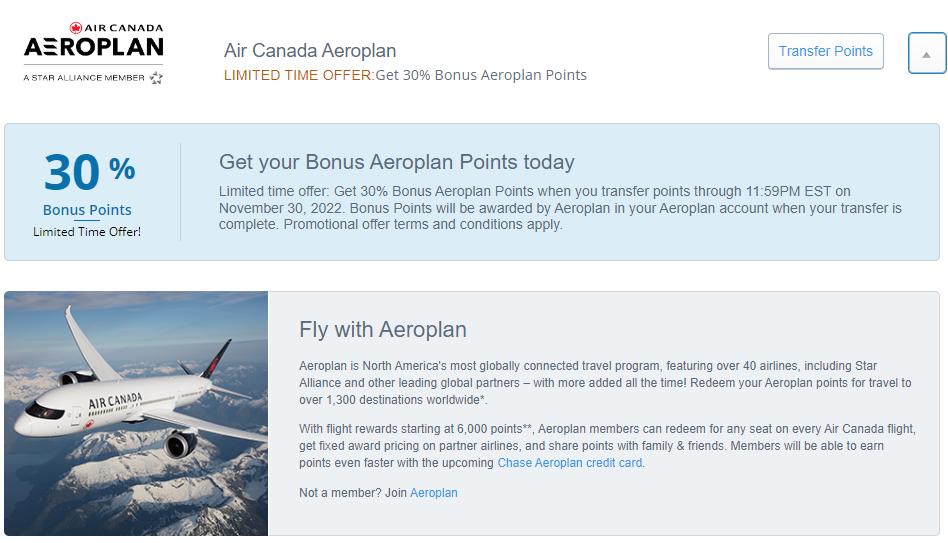Click 'Get 30% Bonus Aeroplan Points' subtitle text
Viewport: 948px width, 543px height.
point(481,75)
